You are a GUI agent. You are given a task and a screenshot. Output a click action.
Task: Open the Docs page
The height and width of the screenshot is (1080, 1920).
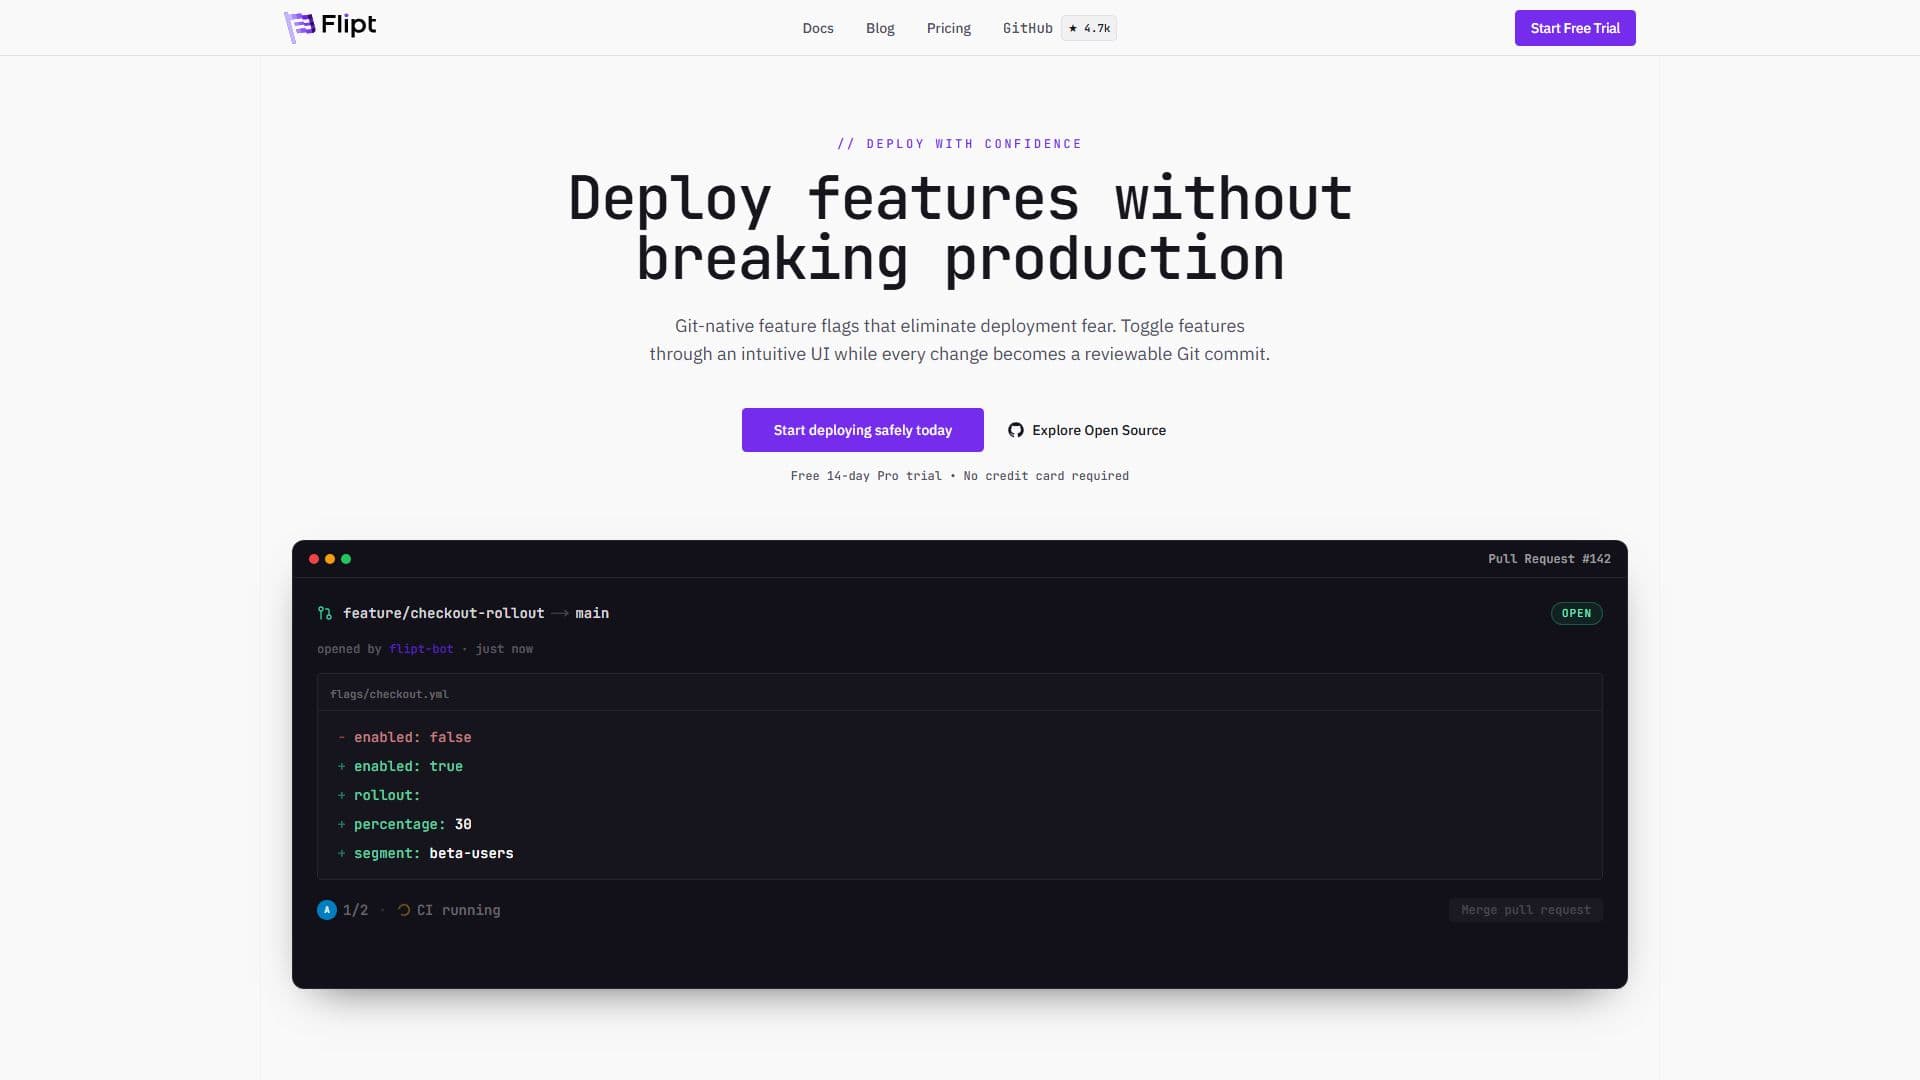tap(818, 28)
